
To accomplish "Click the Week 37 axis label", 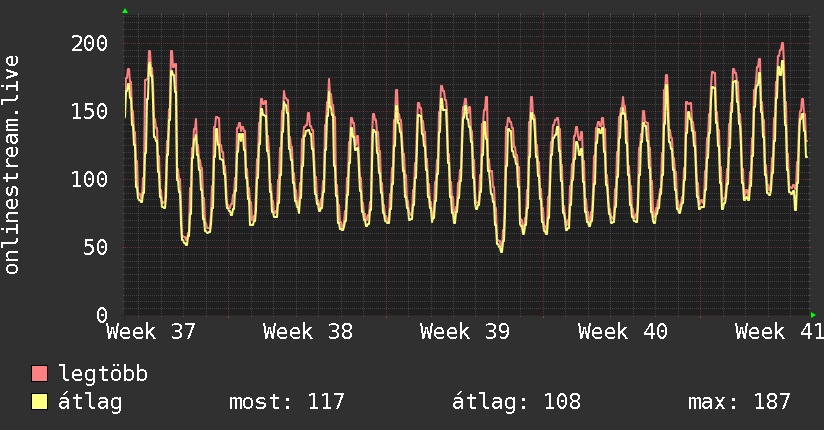I will tap(151, 332).
